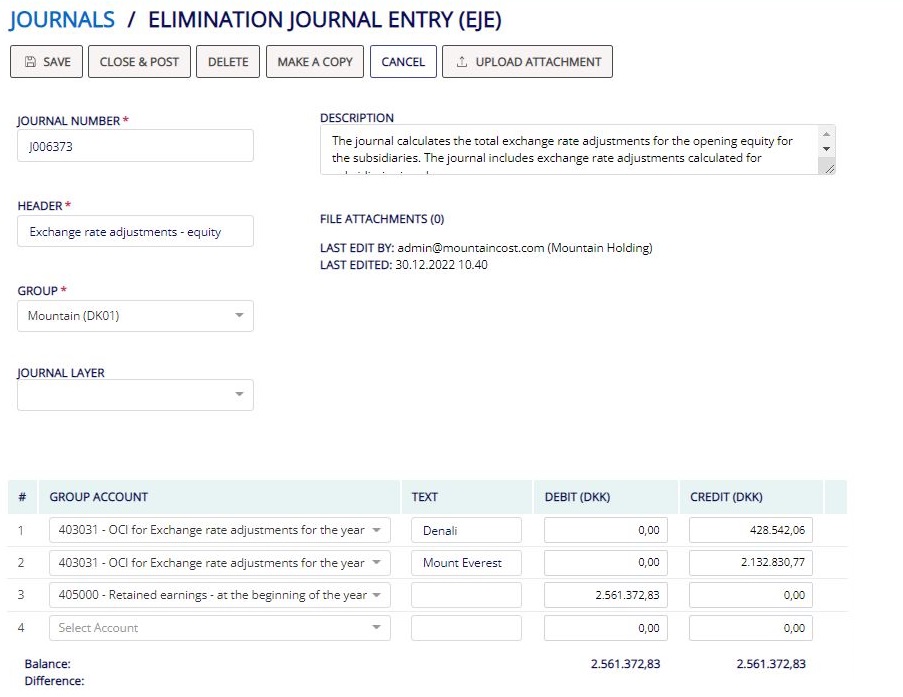Open the Select Account dropdown in row 4
The image size is (903, 697).
220,628
